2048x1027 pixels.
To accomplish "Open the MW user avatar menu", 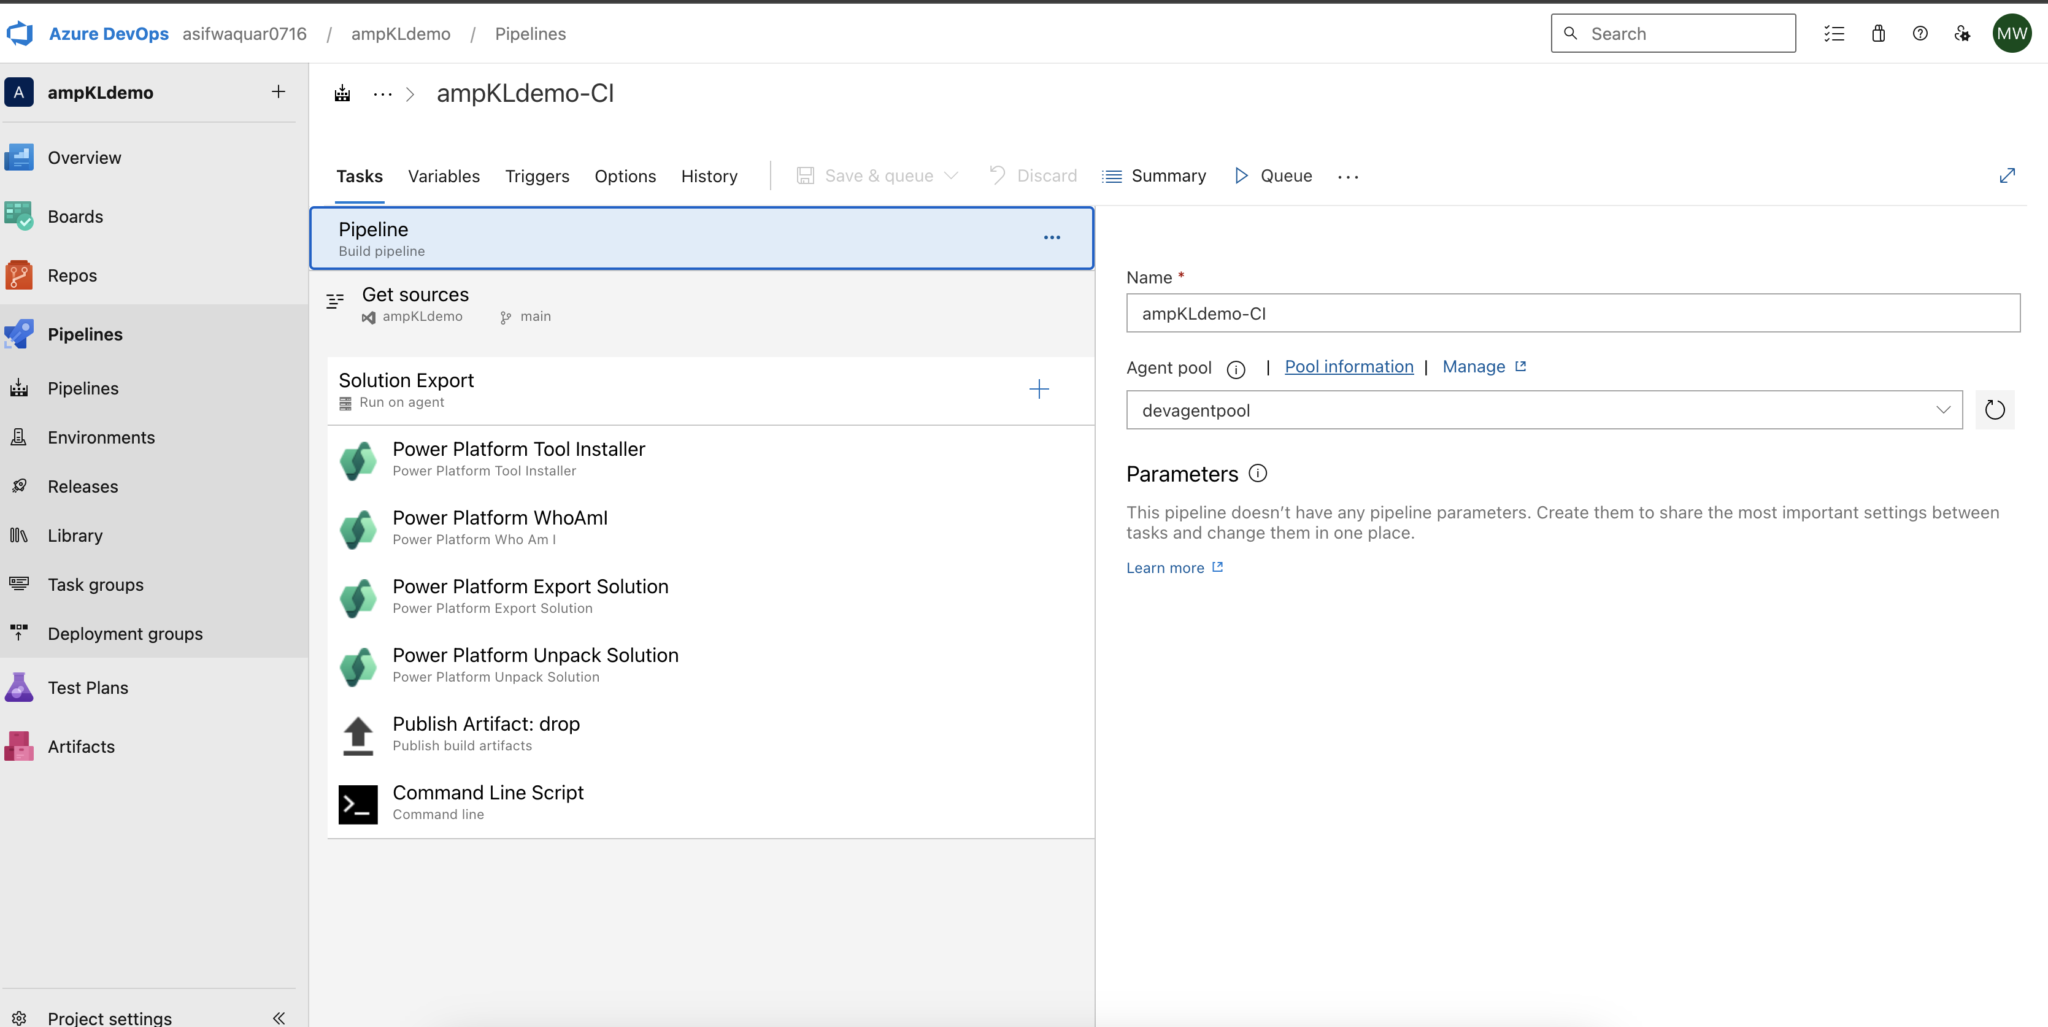I will [2012, 33].
